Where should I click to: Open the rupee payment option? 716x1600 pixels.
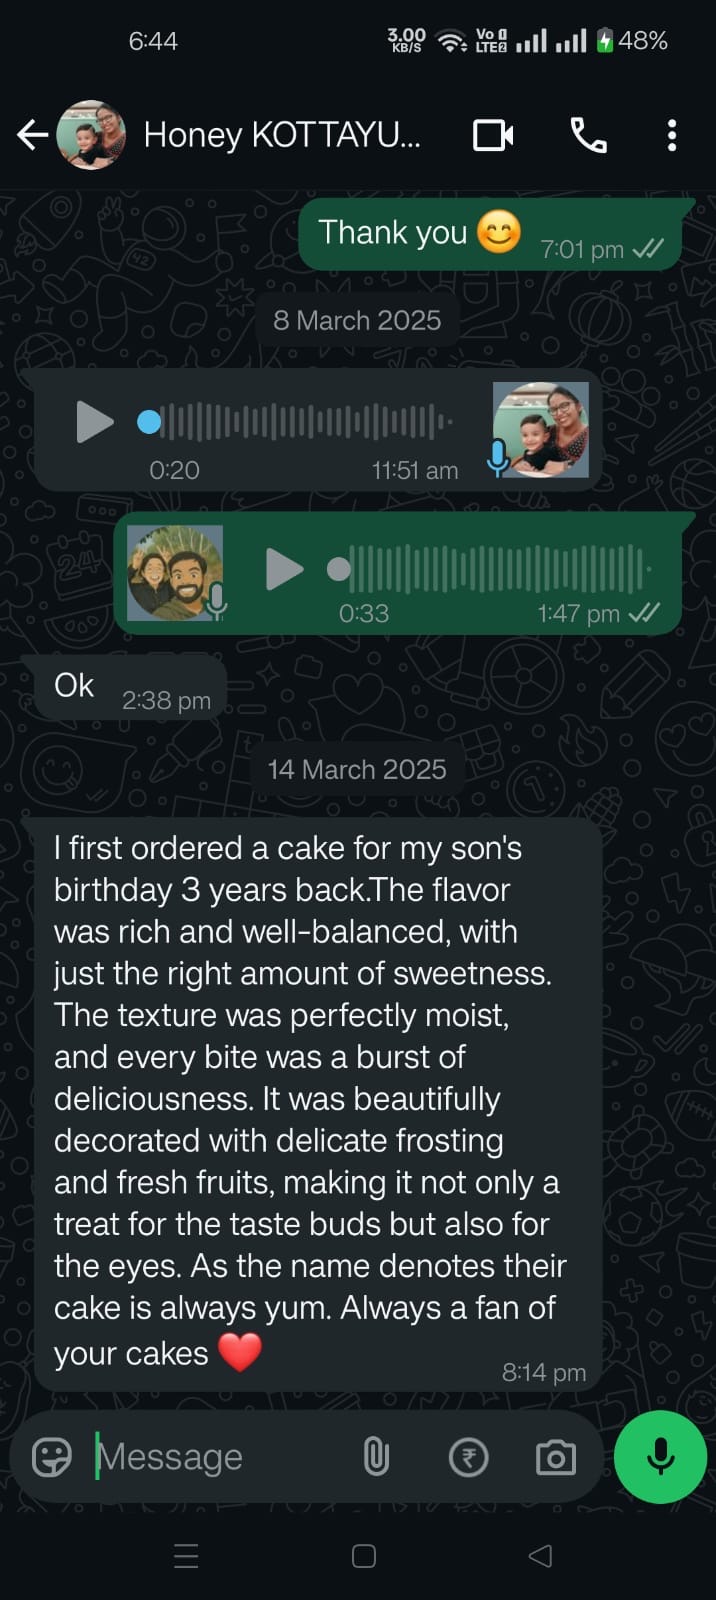[468, 1457]
